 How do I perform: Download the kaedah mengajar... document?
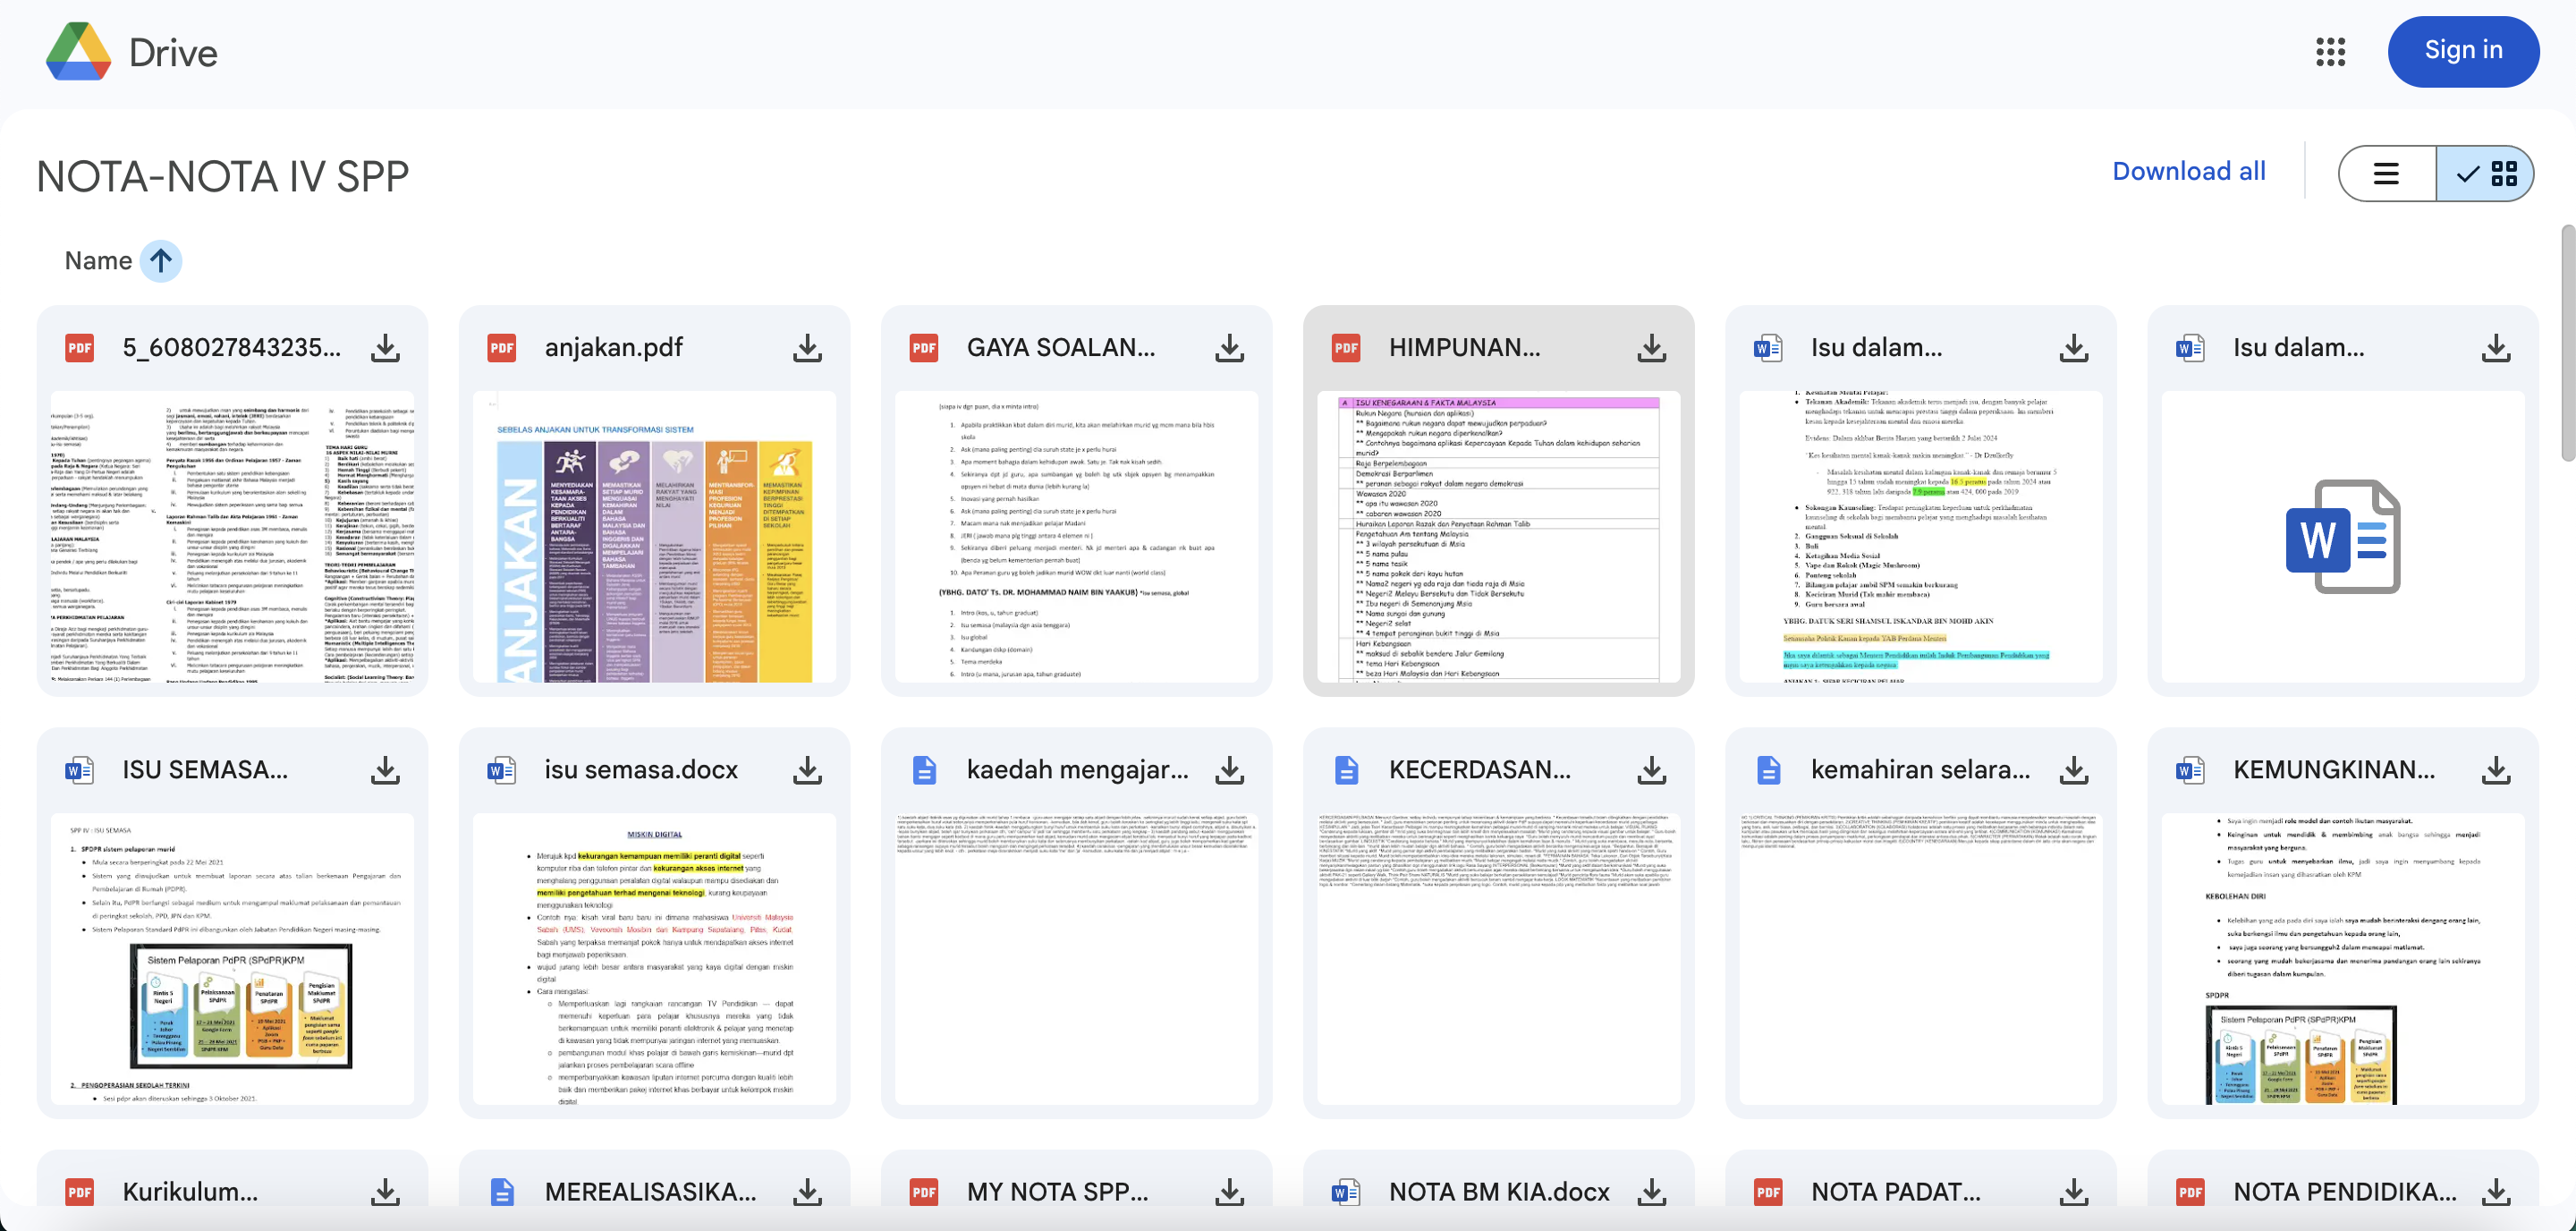point(1229,770)
